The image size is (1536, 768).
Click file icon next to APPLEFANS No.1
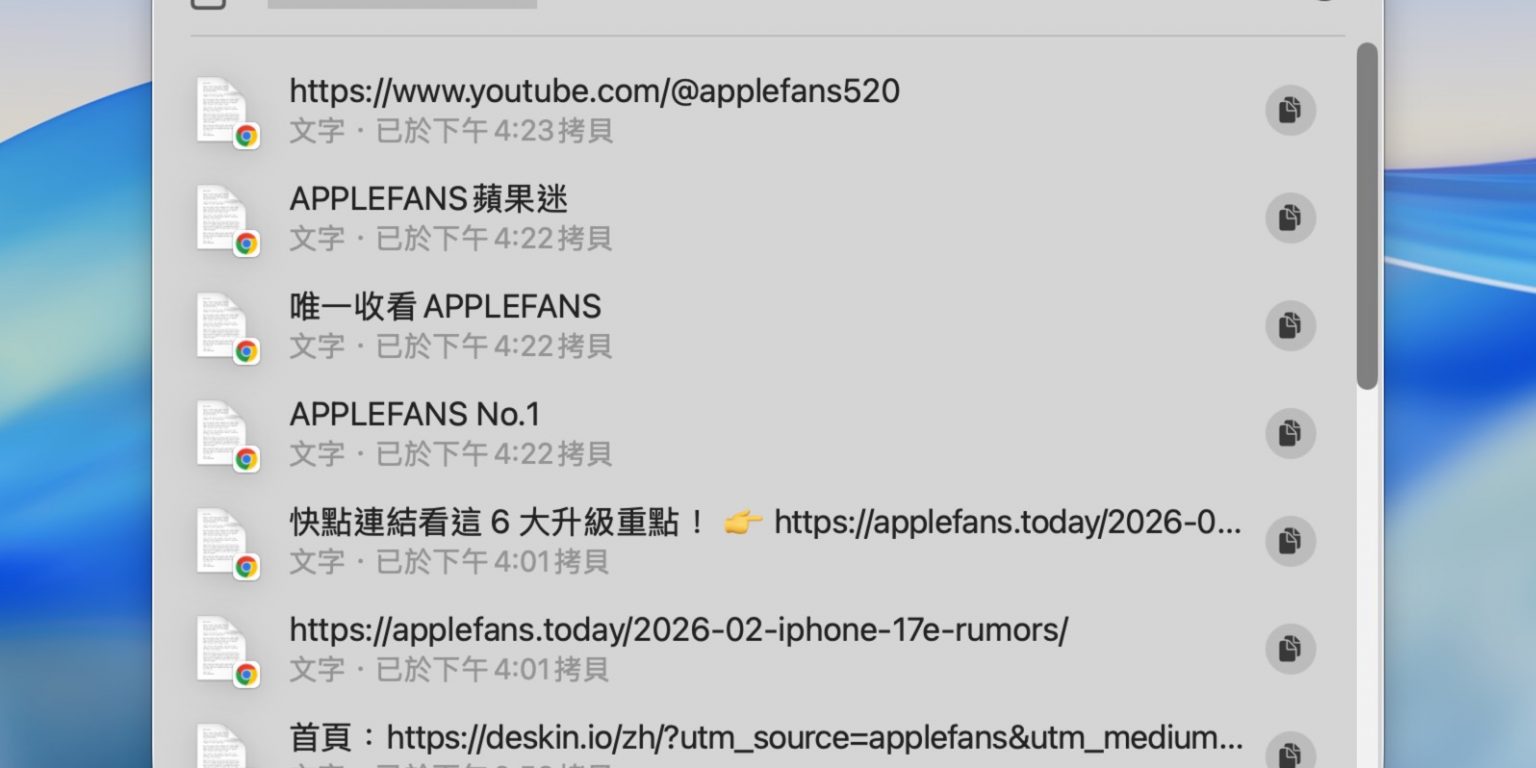tap(224, 434)
